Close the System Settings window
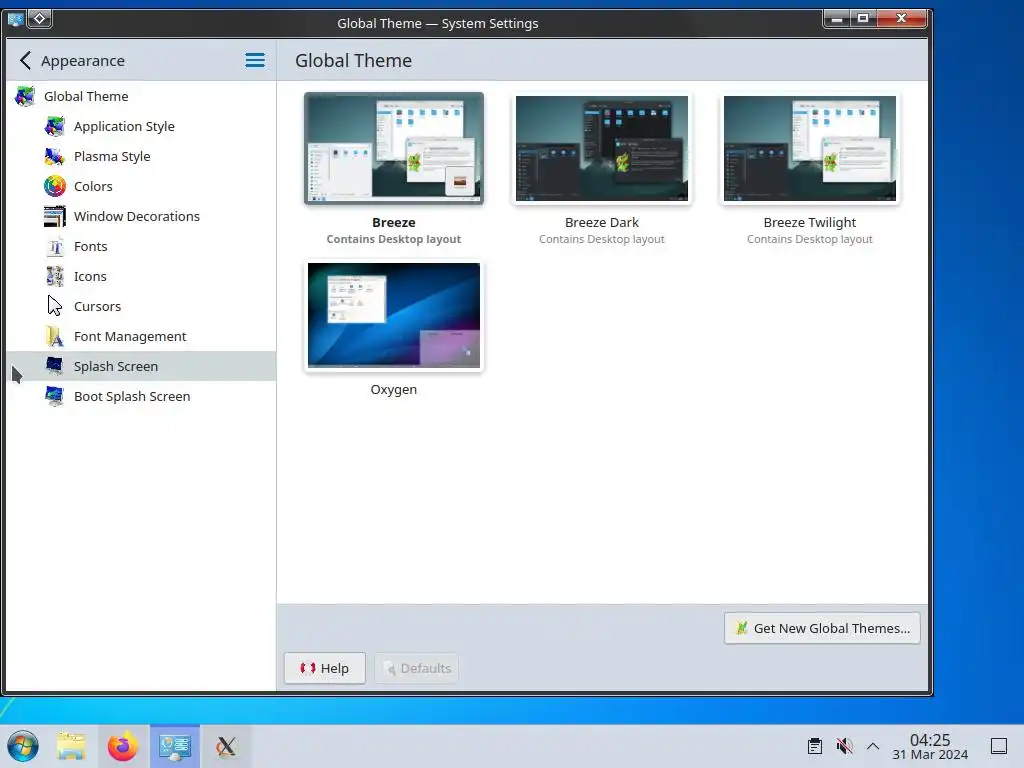 (901, 19)
